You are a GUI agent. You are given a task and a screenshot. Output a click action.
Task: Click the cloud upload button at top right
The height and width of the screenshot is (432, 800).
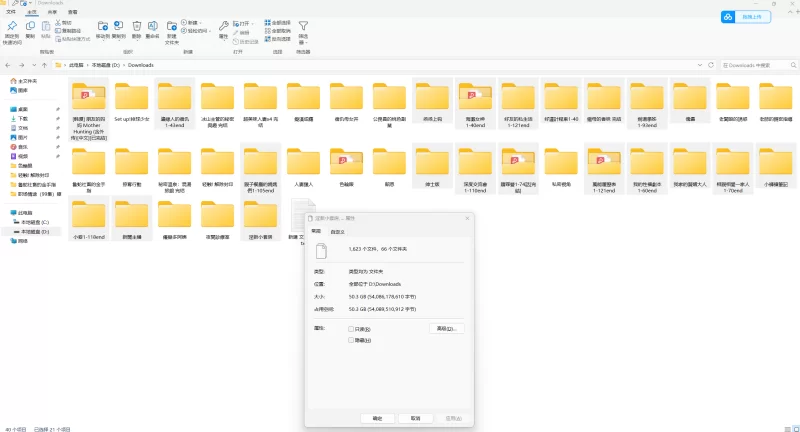coord(745,17)
